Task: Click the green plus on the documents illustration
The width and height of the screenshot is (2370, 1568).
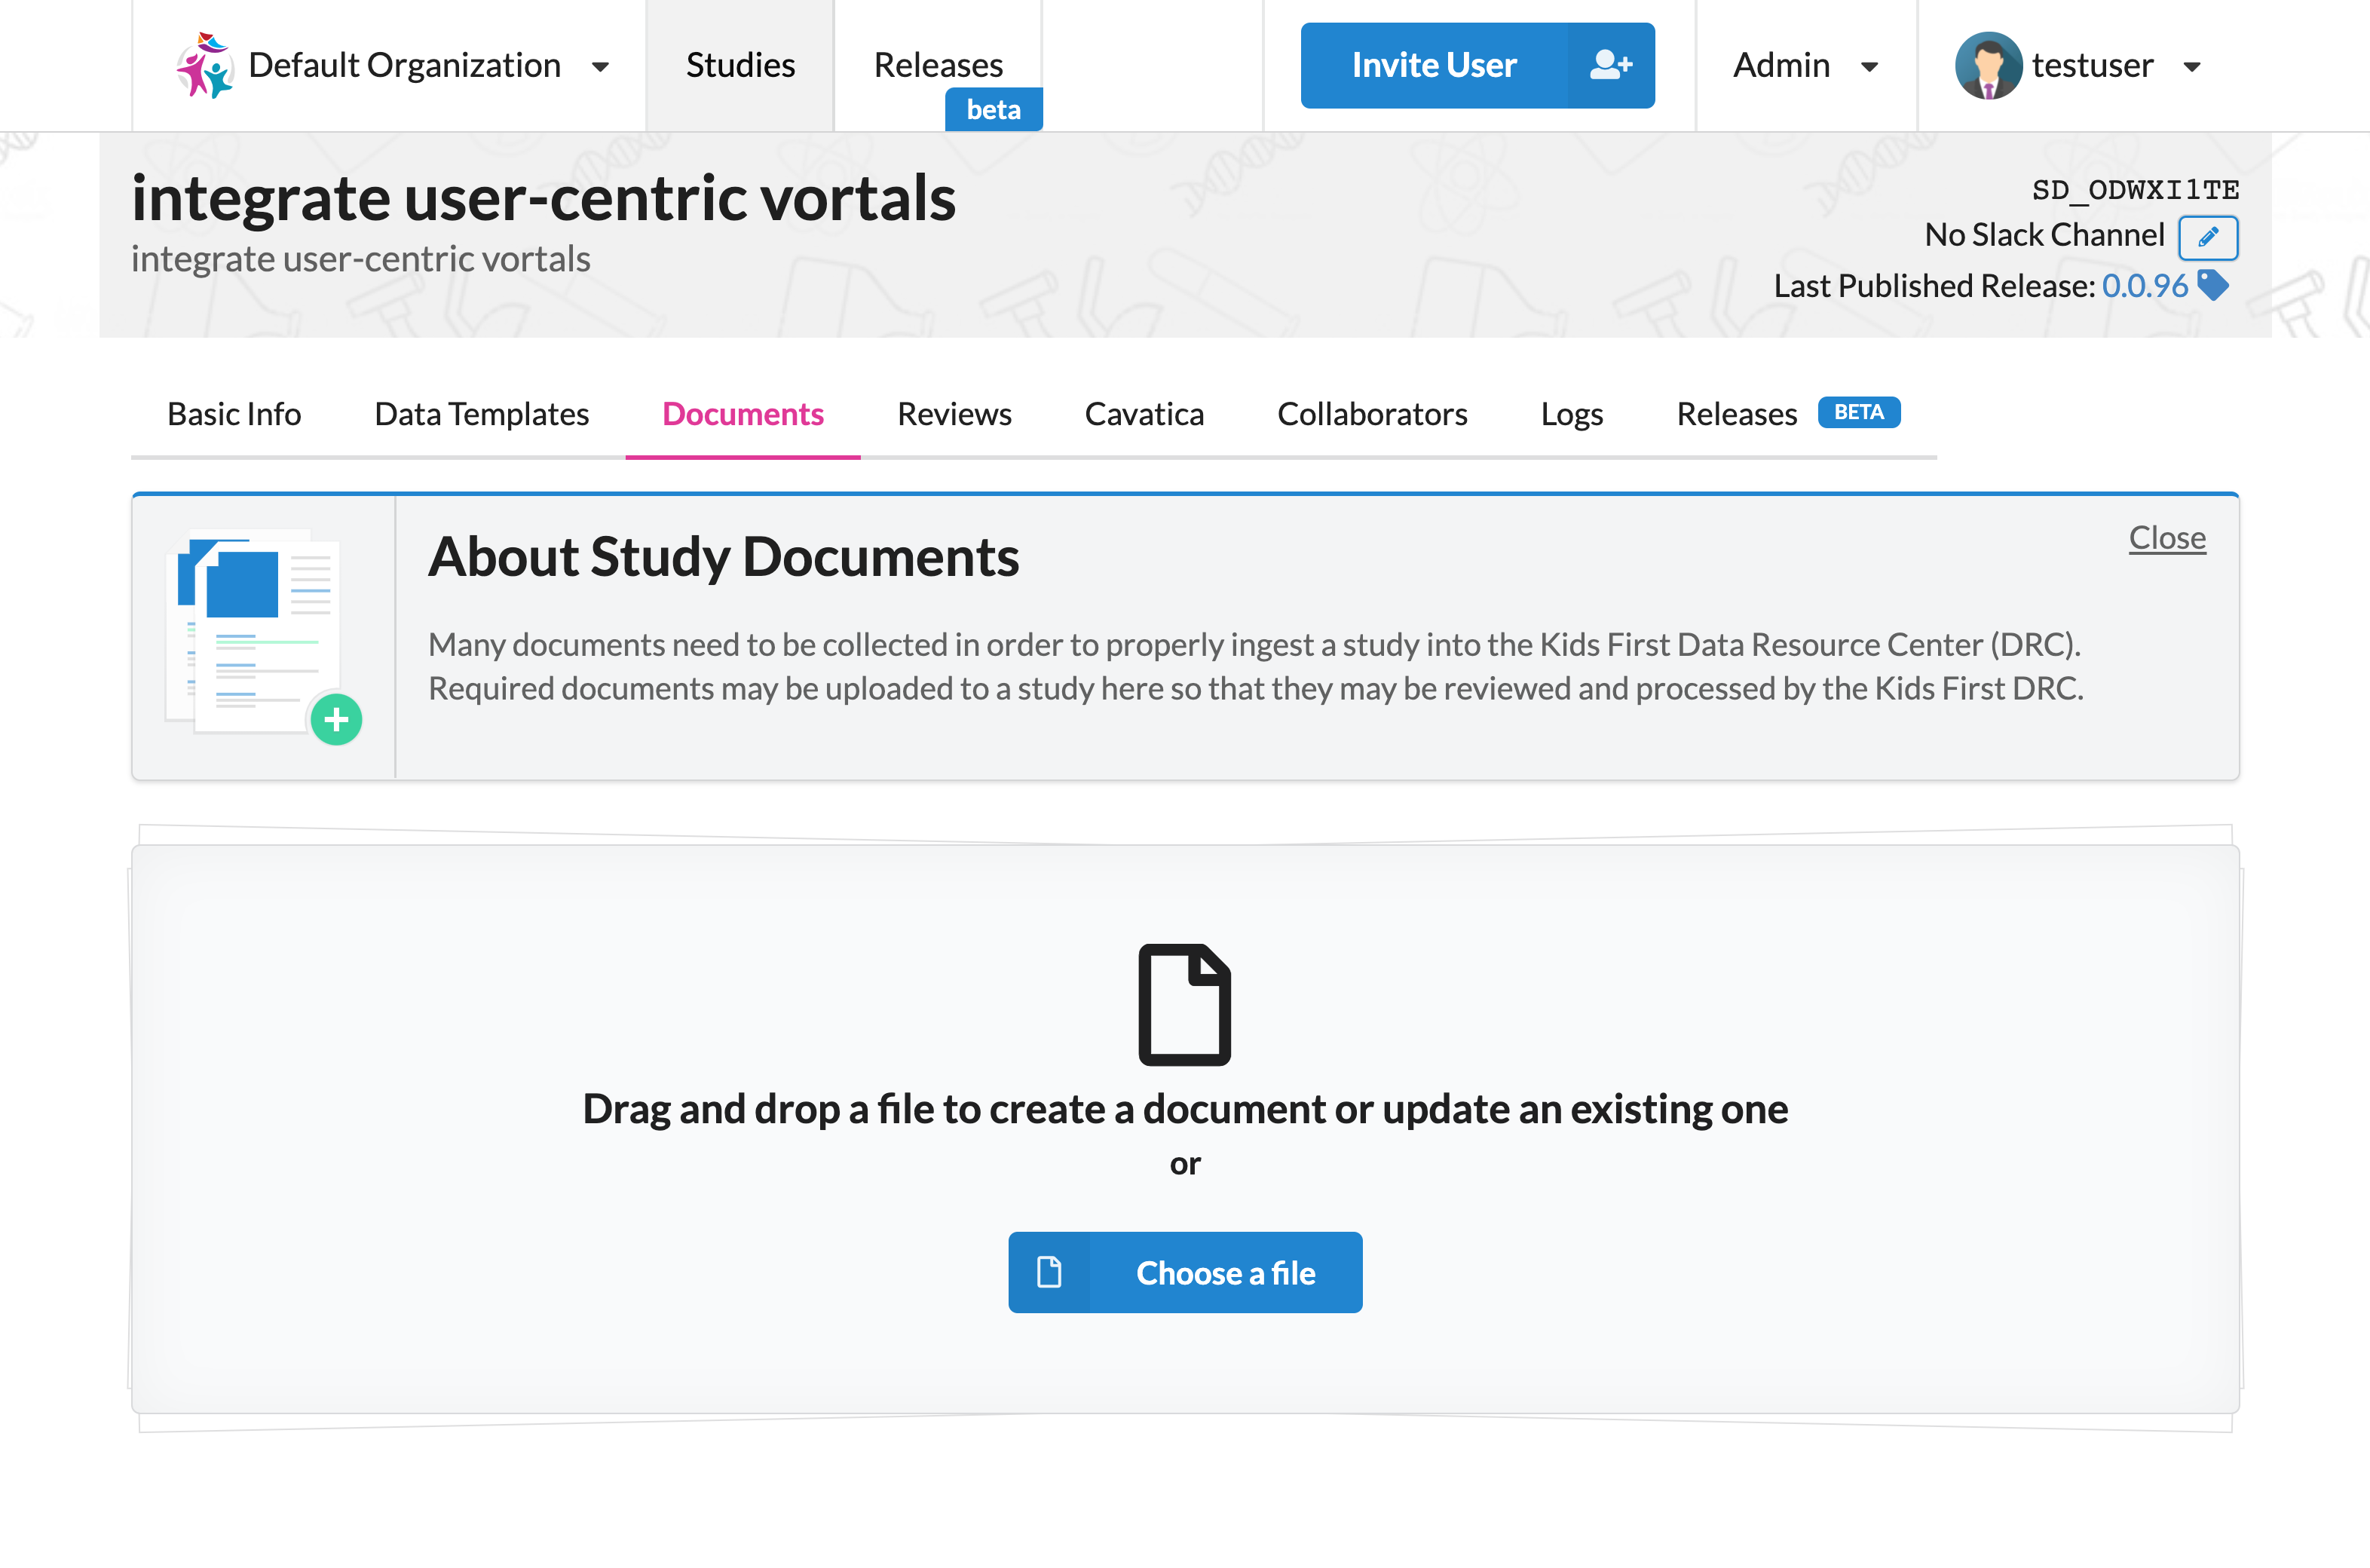Action: click(x=337, y=718)
